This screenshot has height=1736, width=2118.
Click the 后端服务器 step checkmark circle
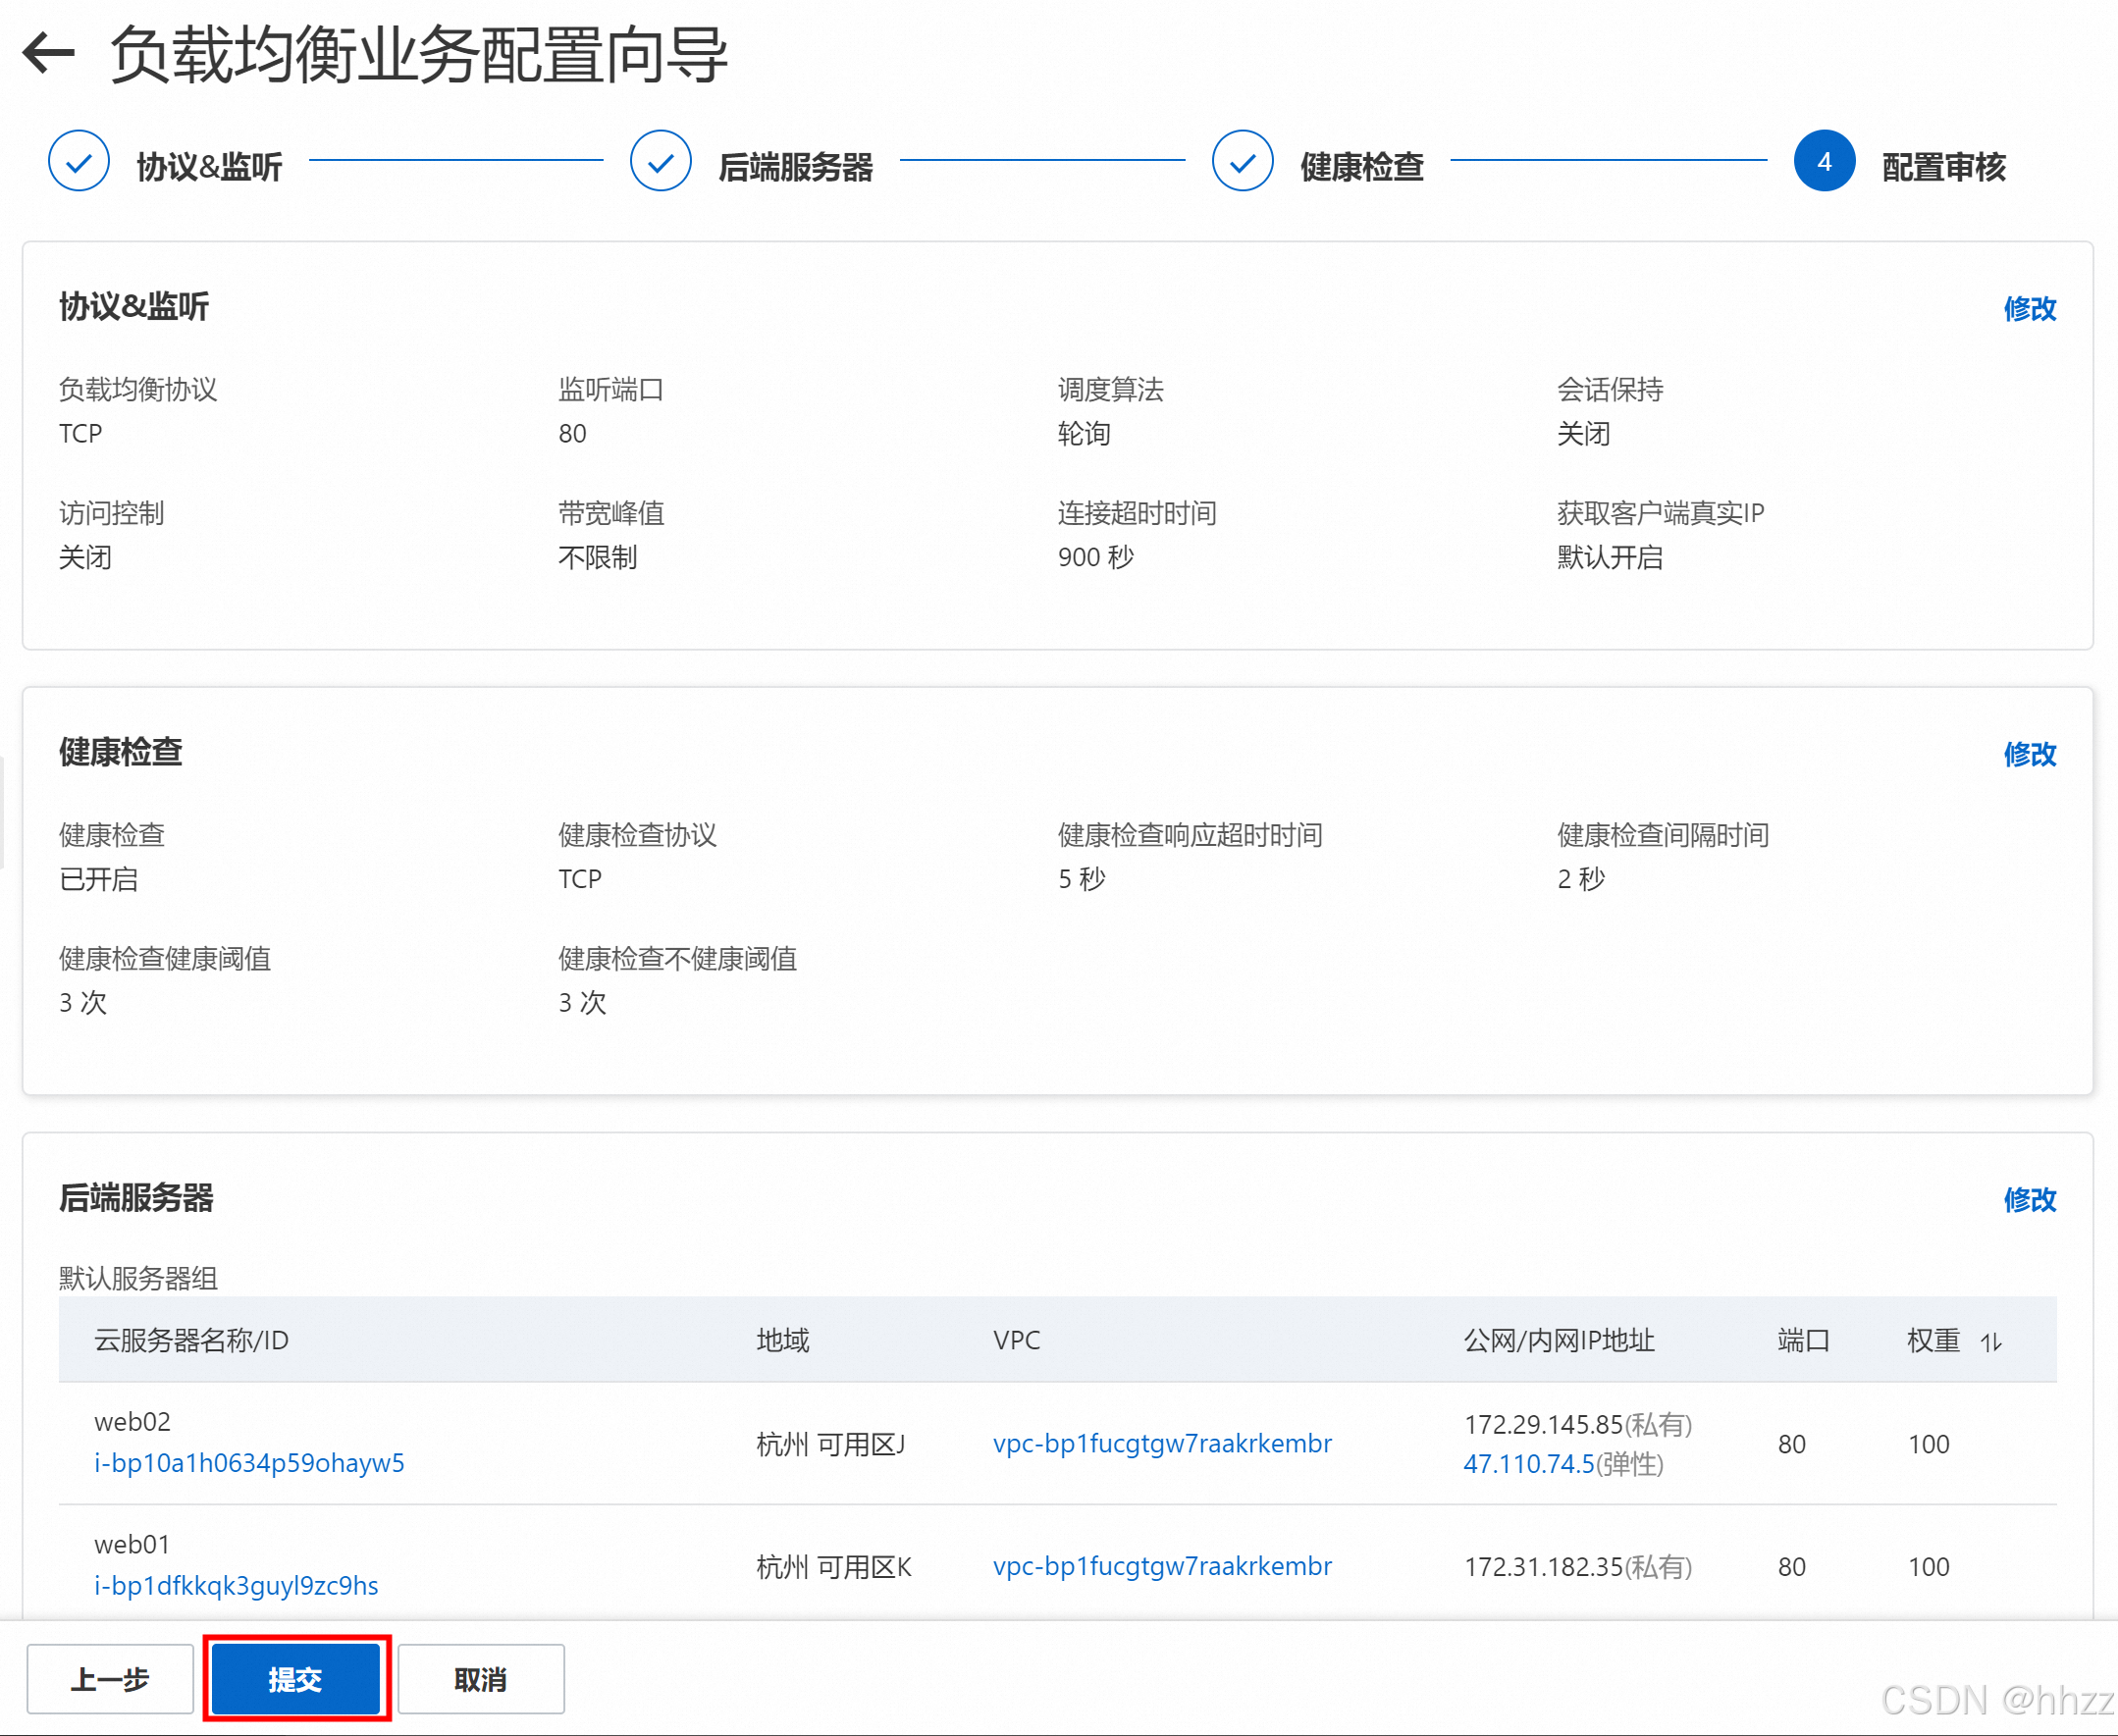pos(660,161)
